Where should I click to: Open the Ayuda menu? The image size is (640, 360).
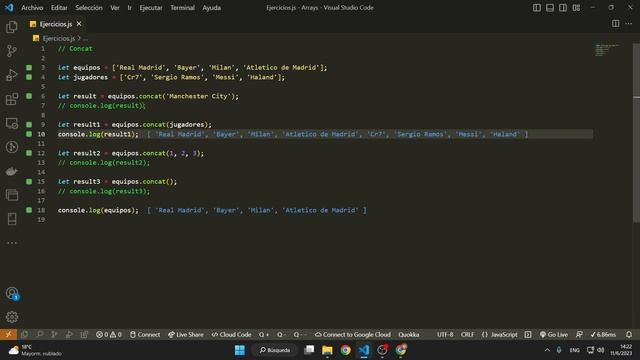pos(211,8)
